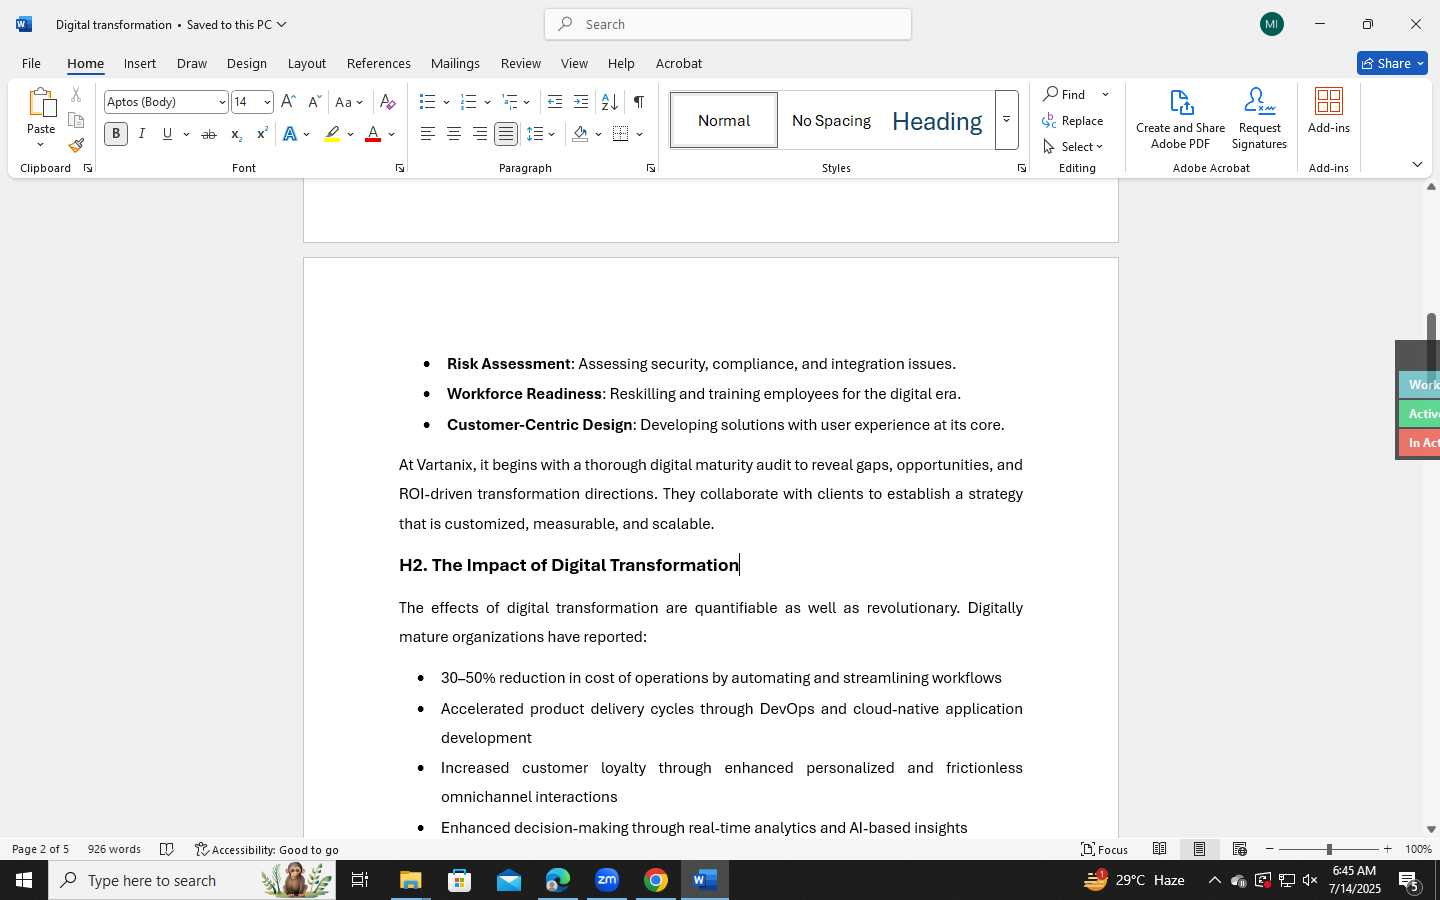Switch to the Layout tab
Viewport: 1440px width, 900px height.
[307, 63]
